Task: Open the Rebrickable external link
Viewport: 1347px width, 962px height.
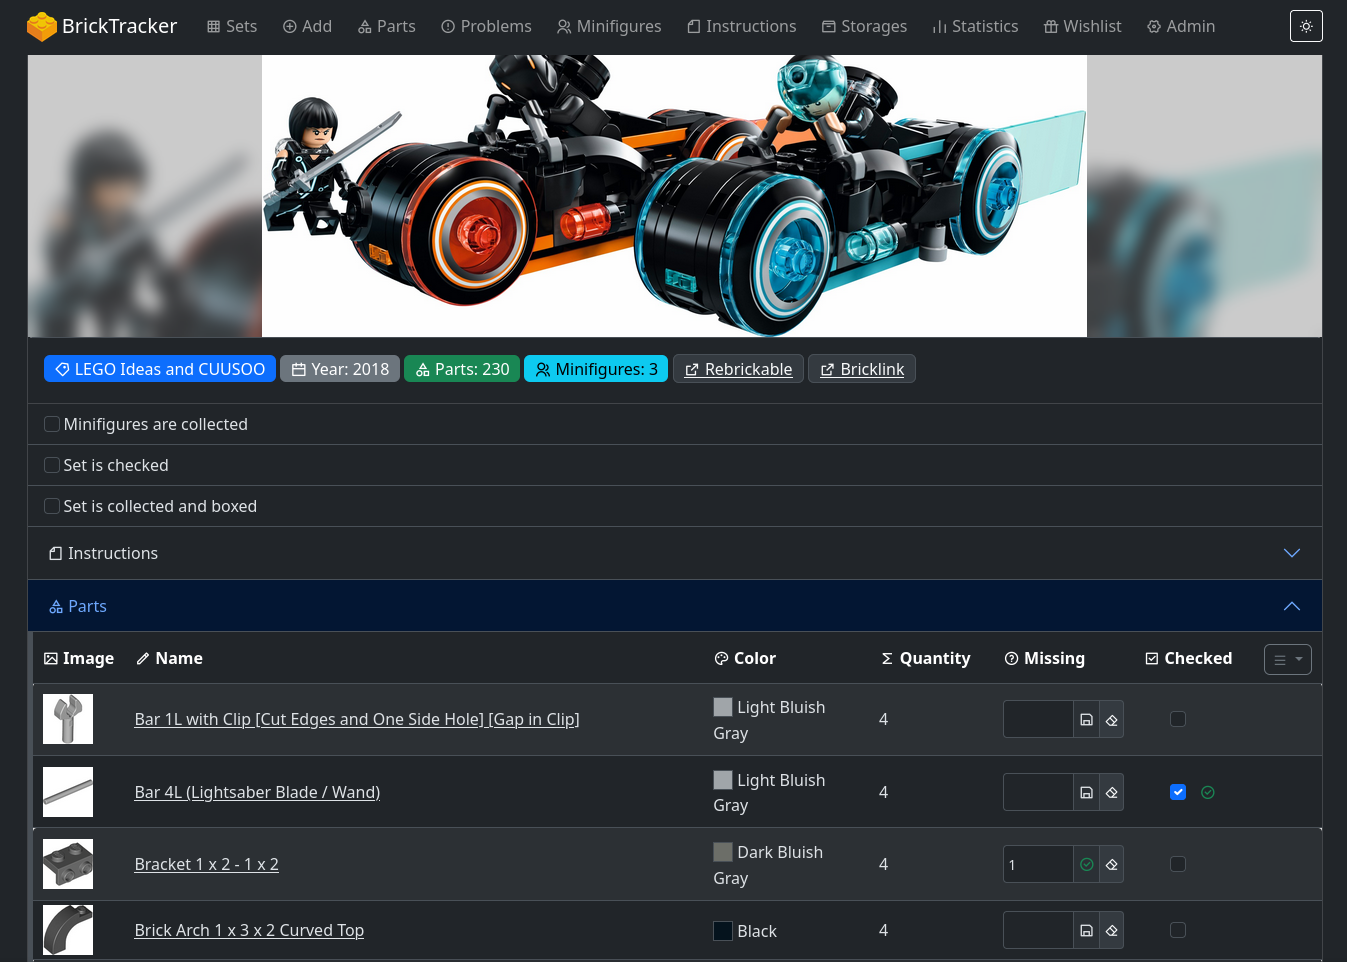Action: 738,370
